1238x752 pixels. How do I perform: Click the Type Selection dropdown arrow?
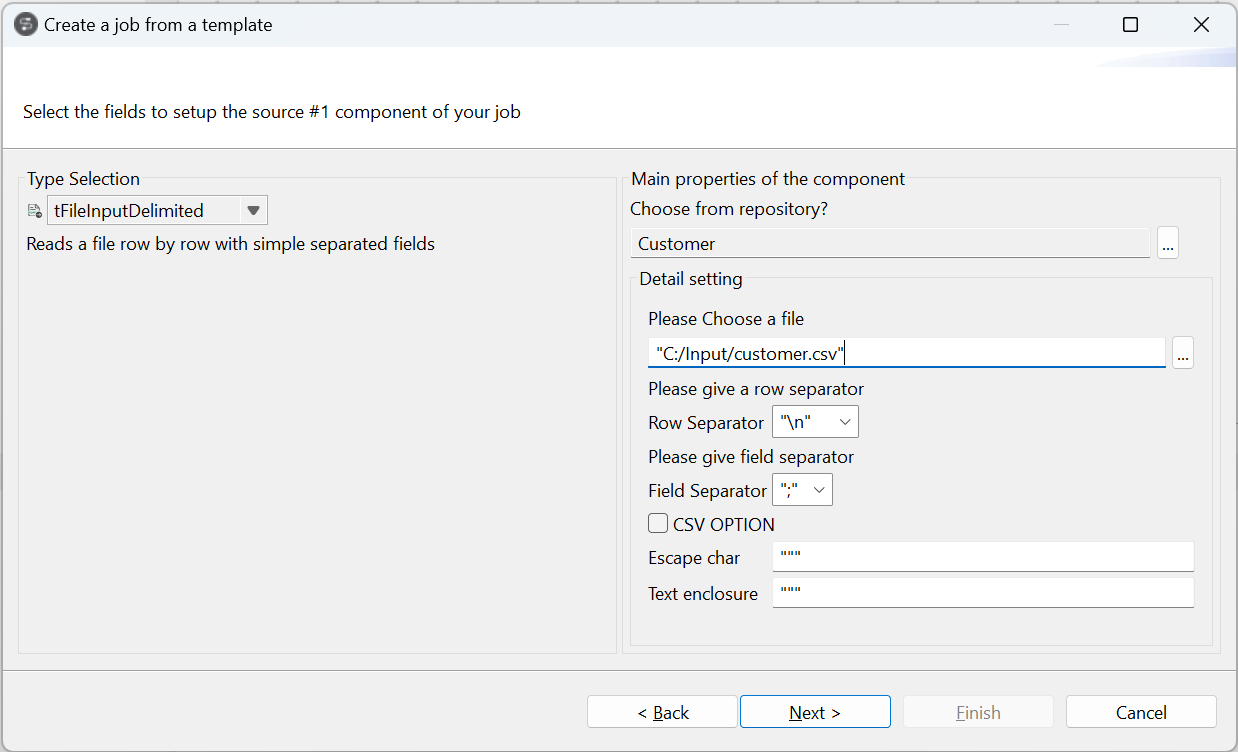tap(253, 210)
